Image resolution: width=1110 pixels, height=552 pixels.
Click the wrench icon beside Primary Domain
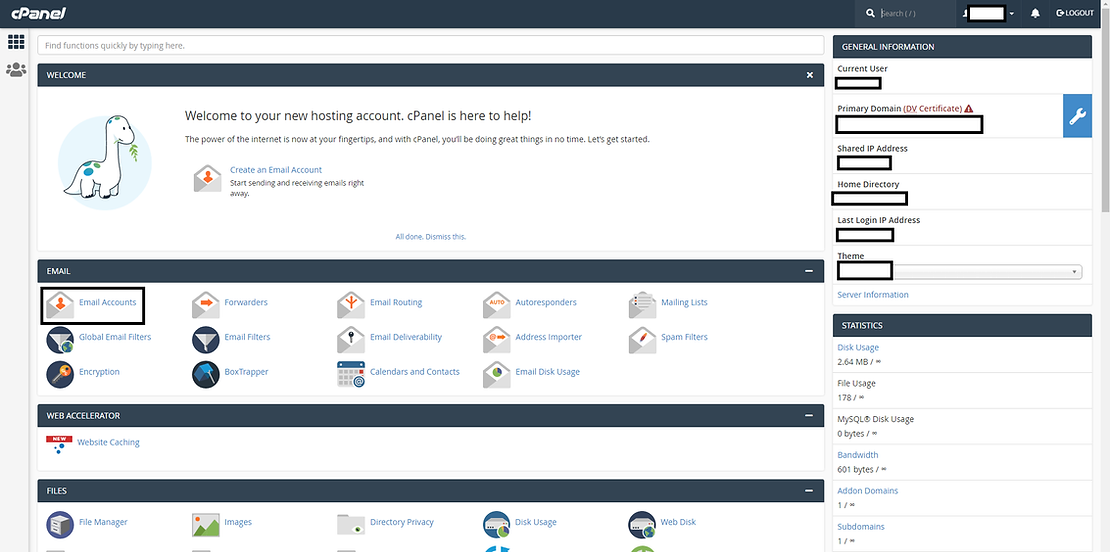click(1077, 117)
